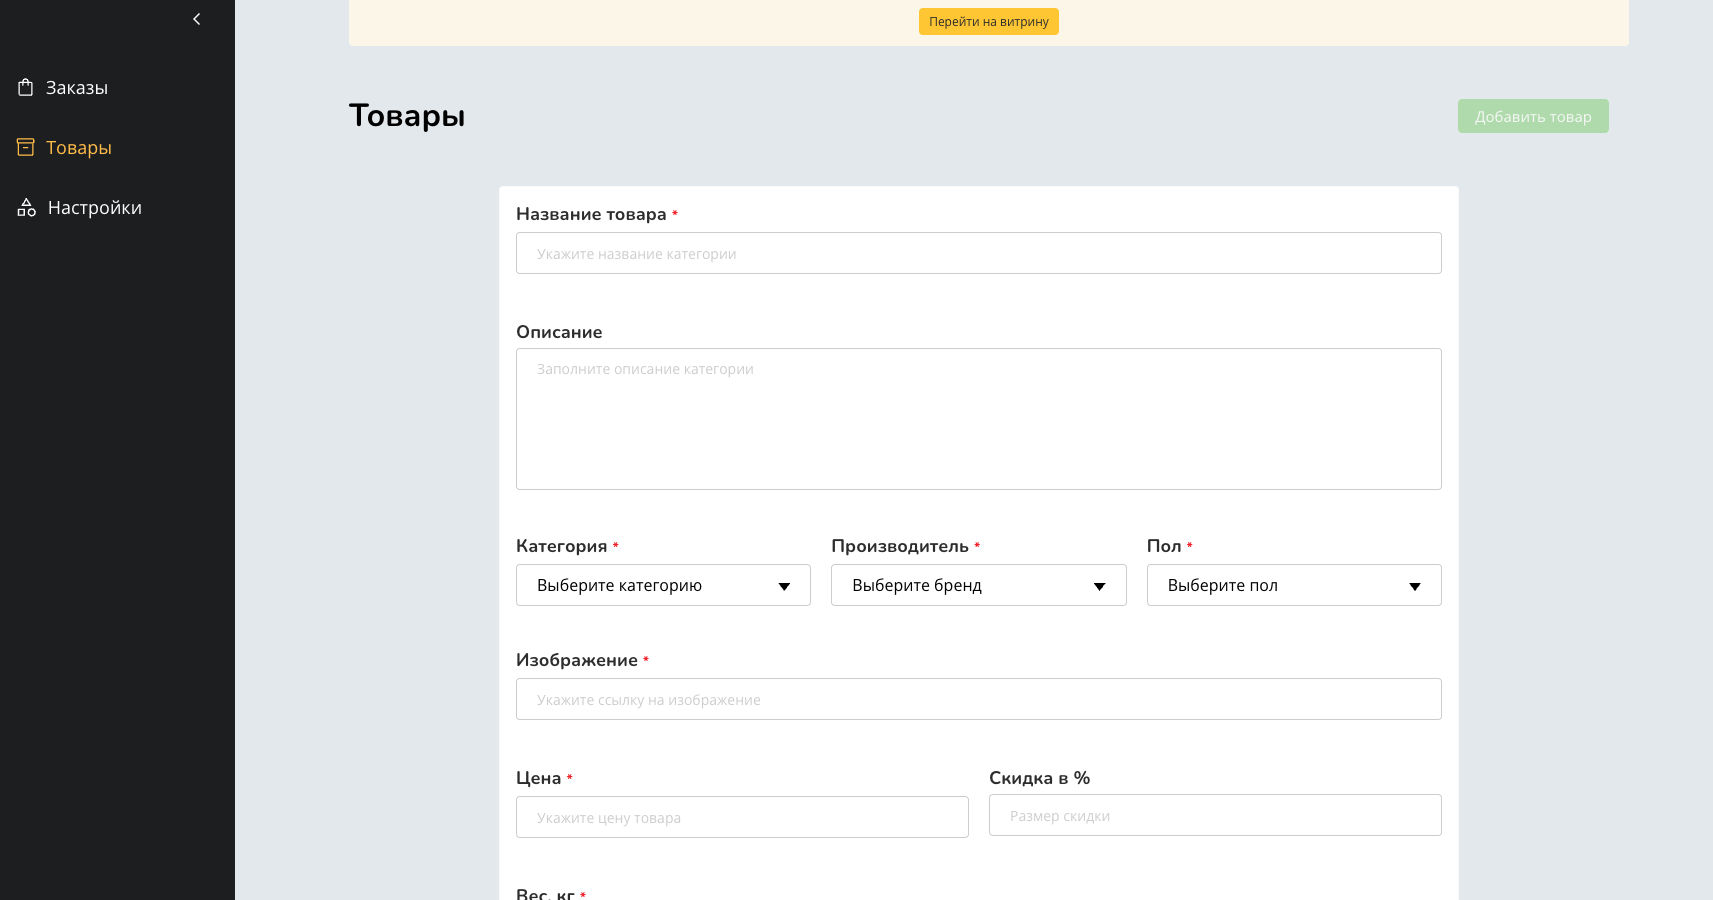Click the brand dropdown arrow
1713x900 pixels.
pos(1099,586)
